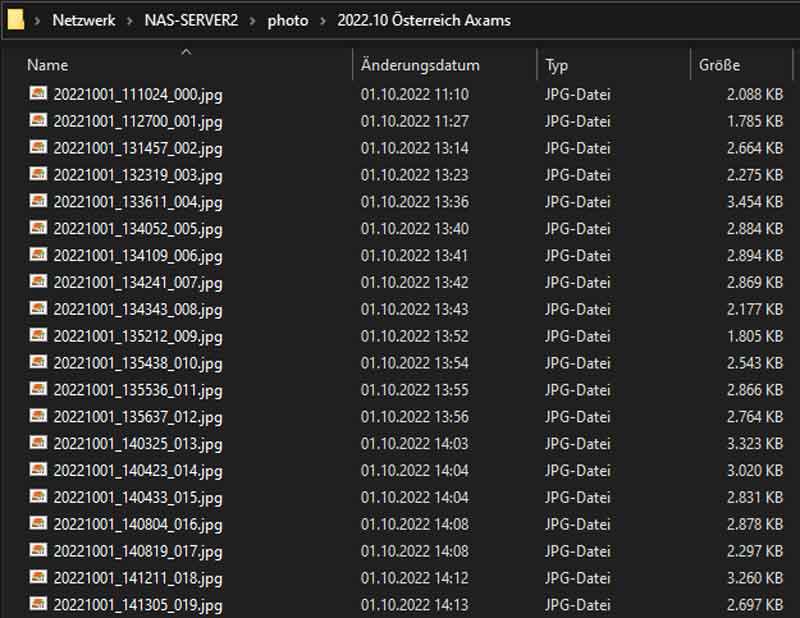Select file name 20221001_140423_014.jpg
The width and height of the screenshot is (800, 618).
click(138, 471)
